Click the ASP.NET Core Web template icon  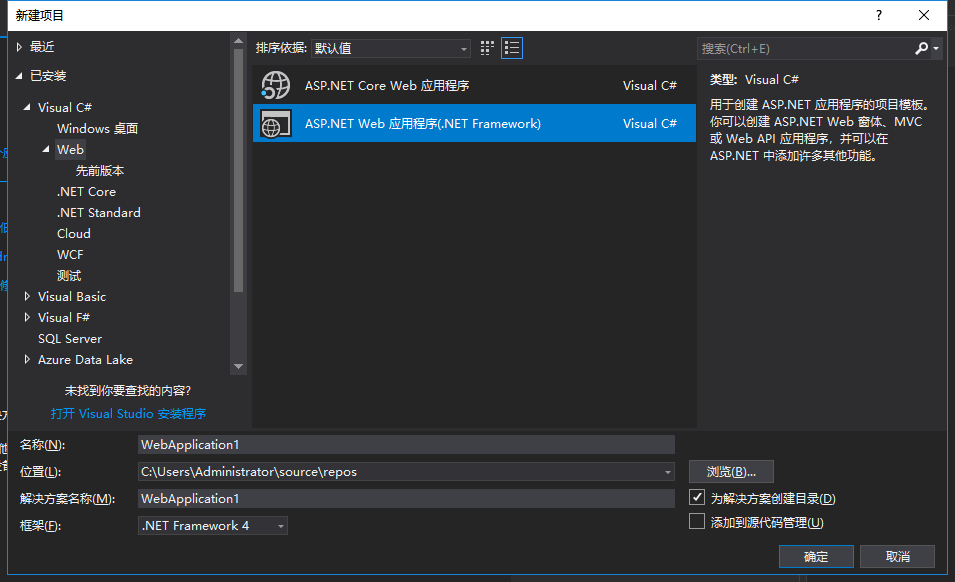276,85
